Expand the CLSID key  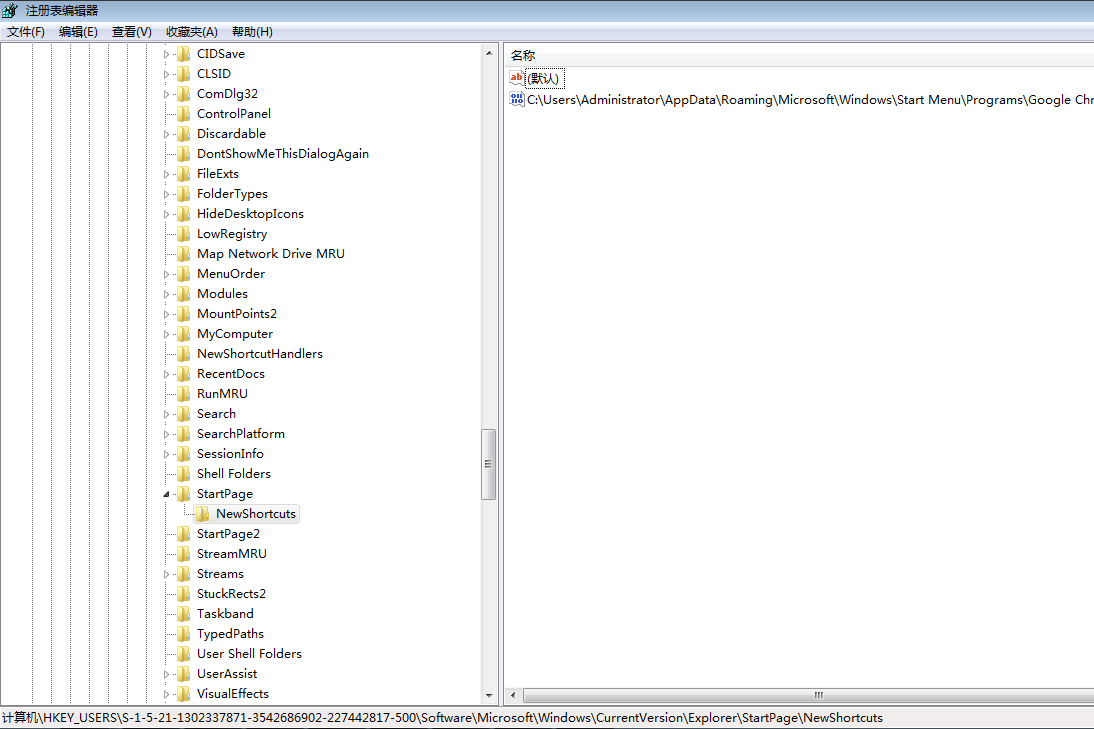[166, 74]
